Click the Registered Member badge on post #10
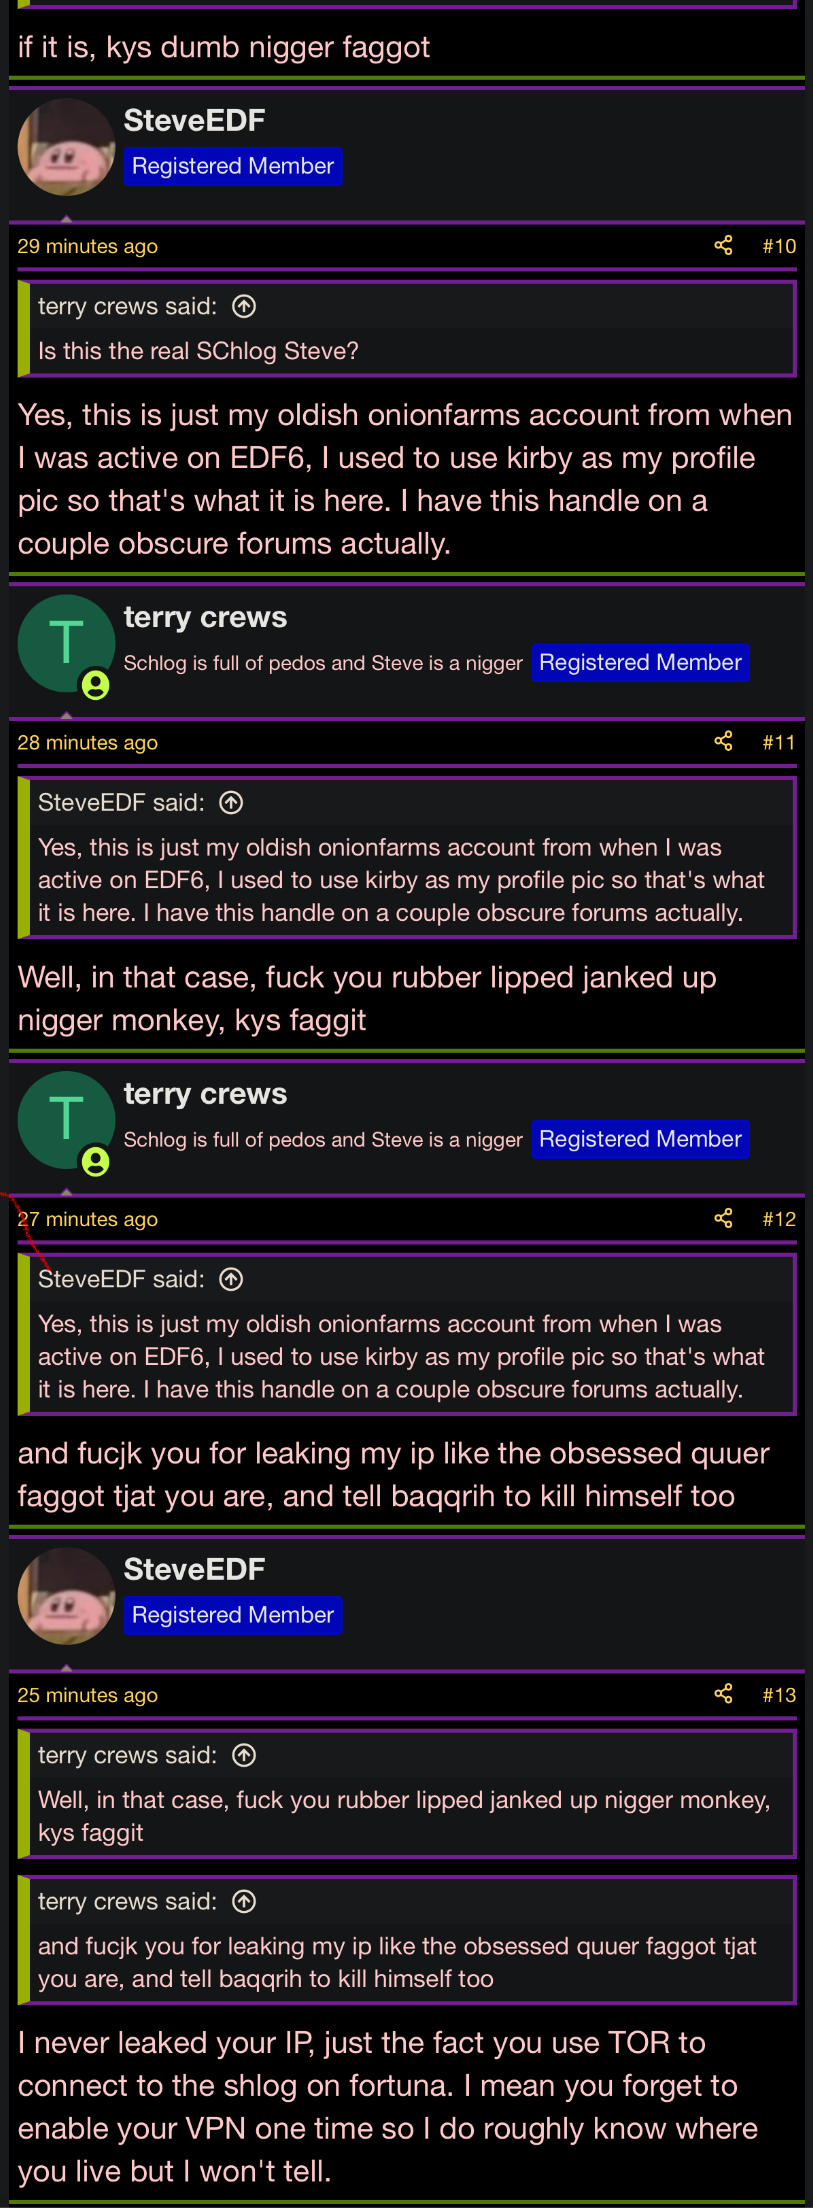This screenshot has width=813, height=2208. pyautogui.click(x=233, y=166)
